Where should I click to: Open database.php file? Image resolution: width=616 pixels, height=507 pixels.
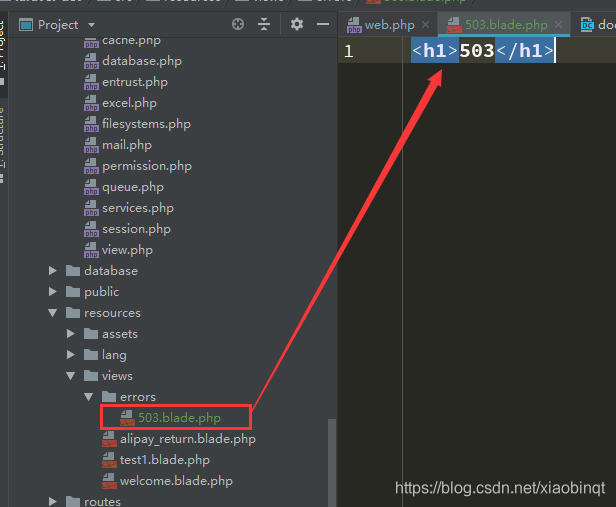pyautogui.click(x=141, y=61)
